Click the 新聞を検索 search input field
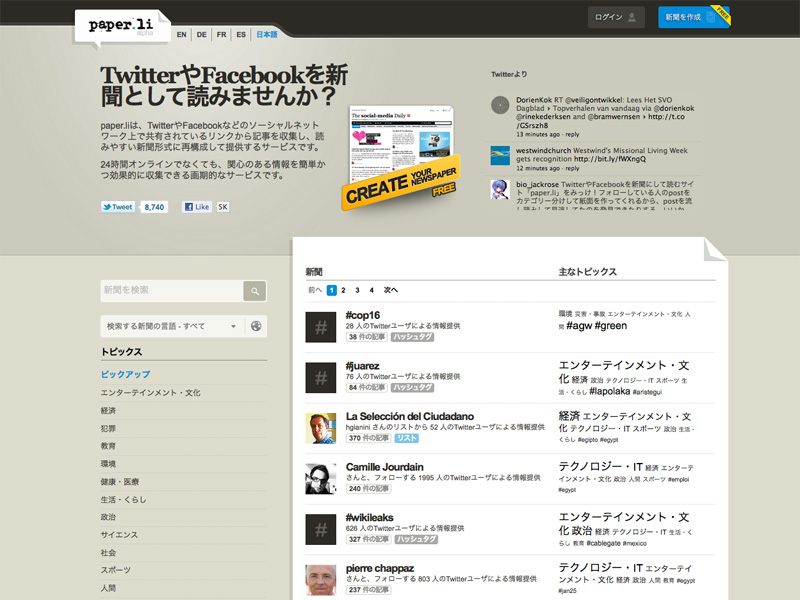This screenshot has width=800, height=600. 171,291
